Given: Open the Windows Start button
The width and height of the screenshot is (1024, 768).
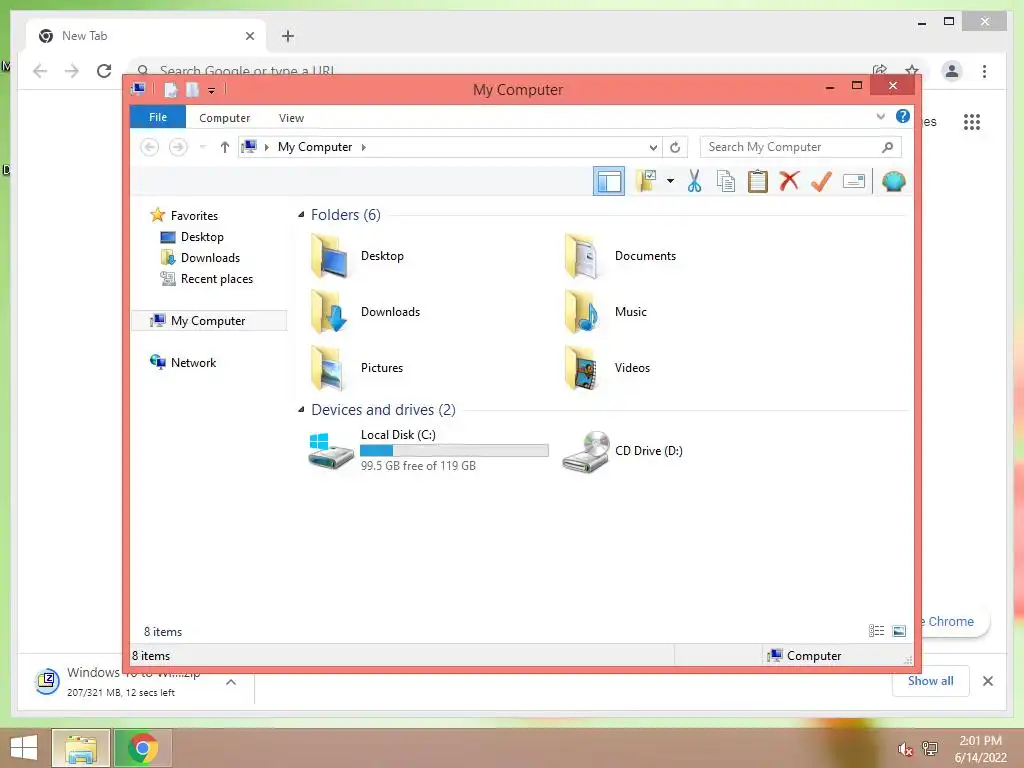Looking at the screenshot, I should click(24, 748).
